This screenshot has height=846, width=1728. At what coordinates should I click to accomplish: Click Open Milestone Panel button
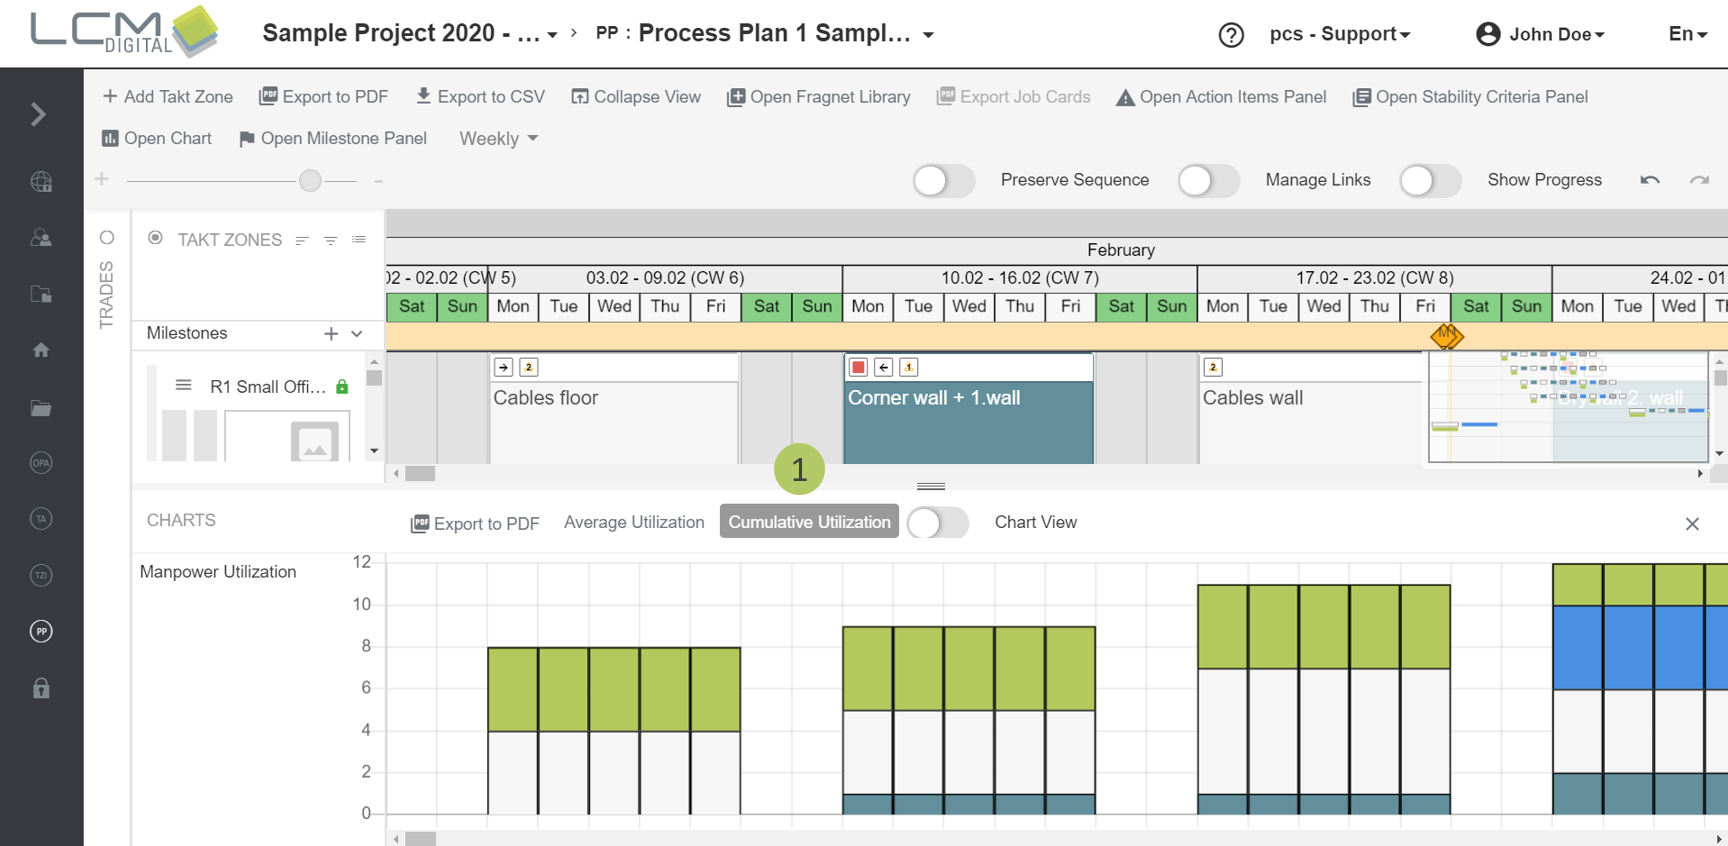coord(333,139)
